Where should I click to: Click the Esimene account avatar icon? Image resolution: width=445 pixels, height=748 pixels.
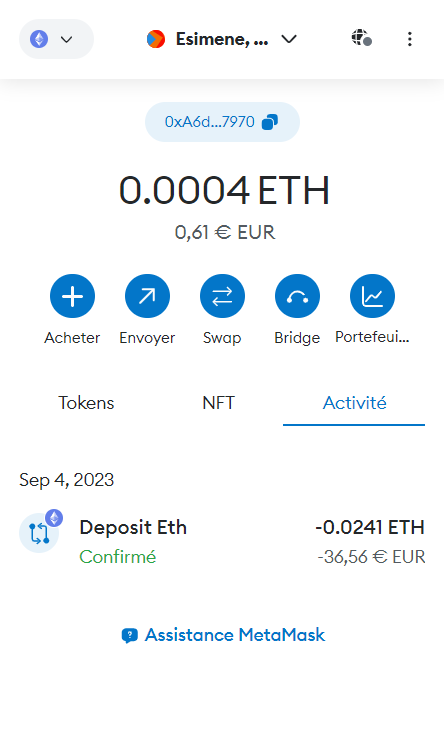(x=156, y=39)
